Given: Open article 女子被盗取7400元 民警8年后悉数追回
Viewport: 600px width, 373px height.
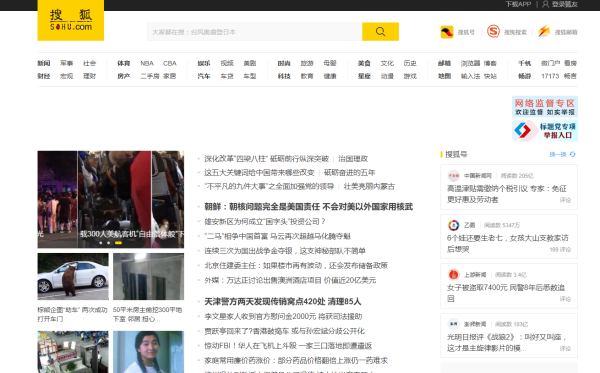Looking at the screenshot, I should point(506,293).
